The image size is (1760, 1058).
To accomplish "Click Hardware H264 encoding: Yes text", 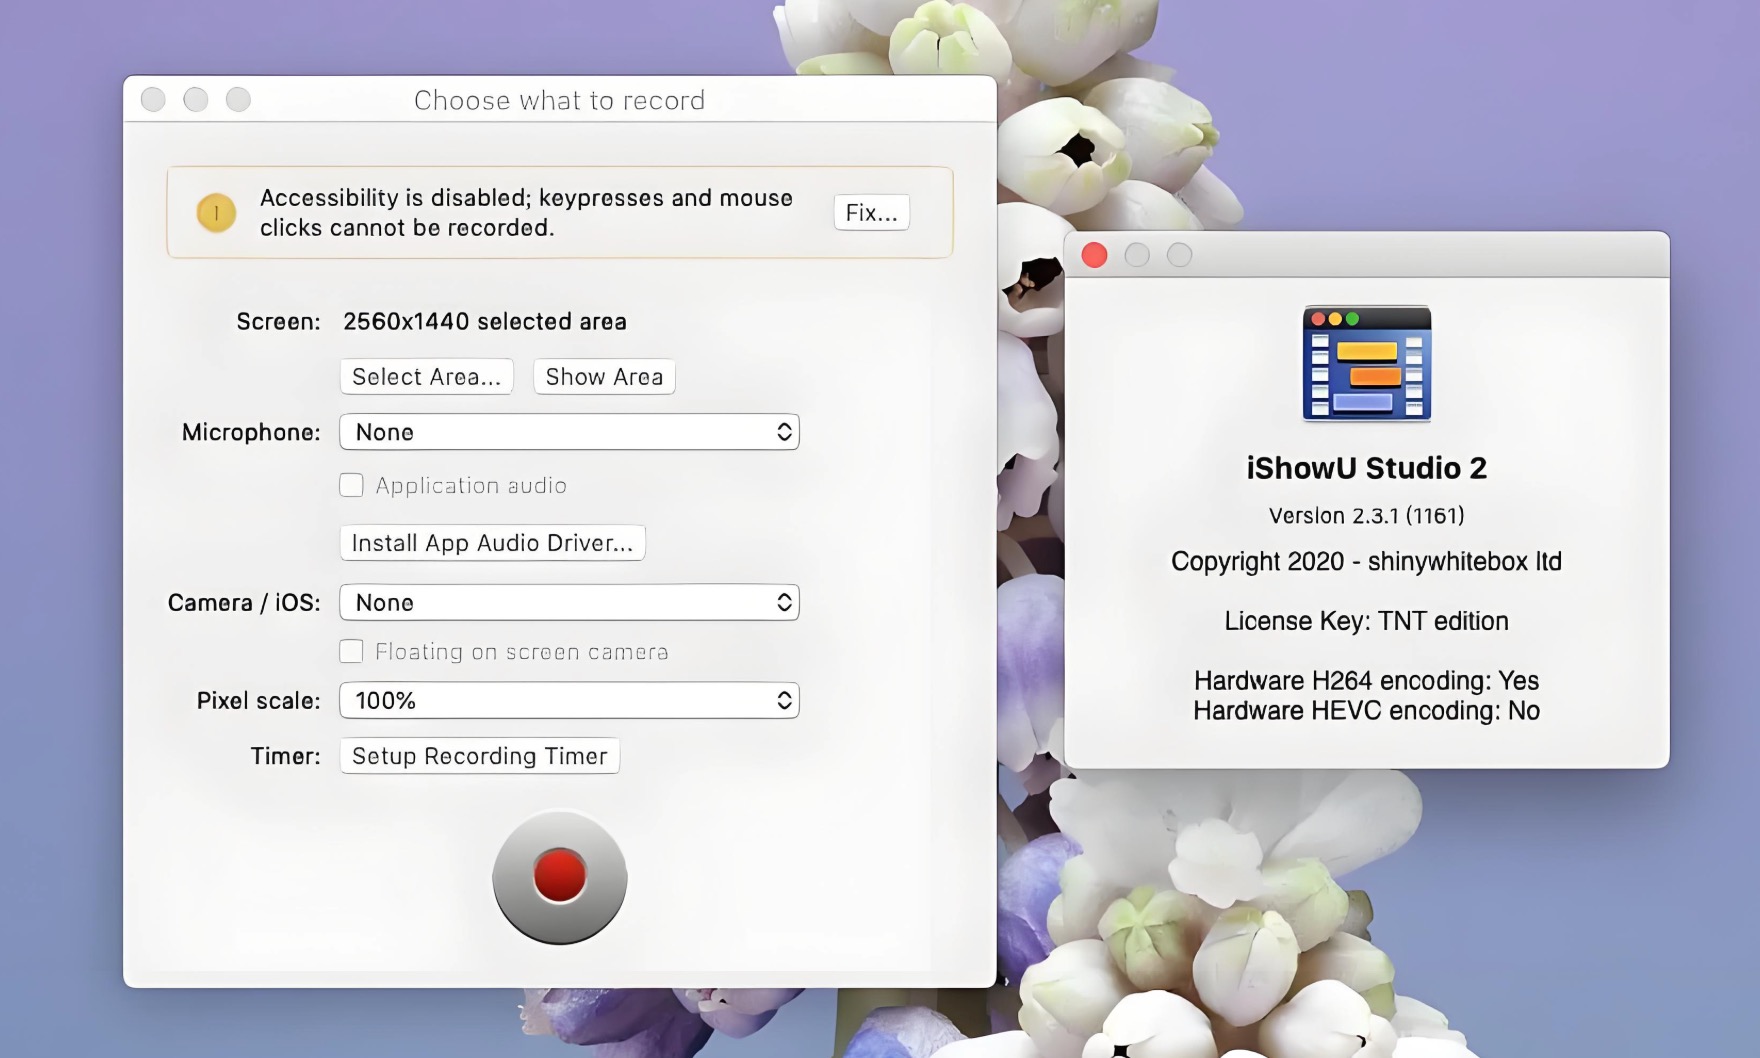I will pos(1367,680).
